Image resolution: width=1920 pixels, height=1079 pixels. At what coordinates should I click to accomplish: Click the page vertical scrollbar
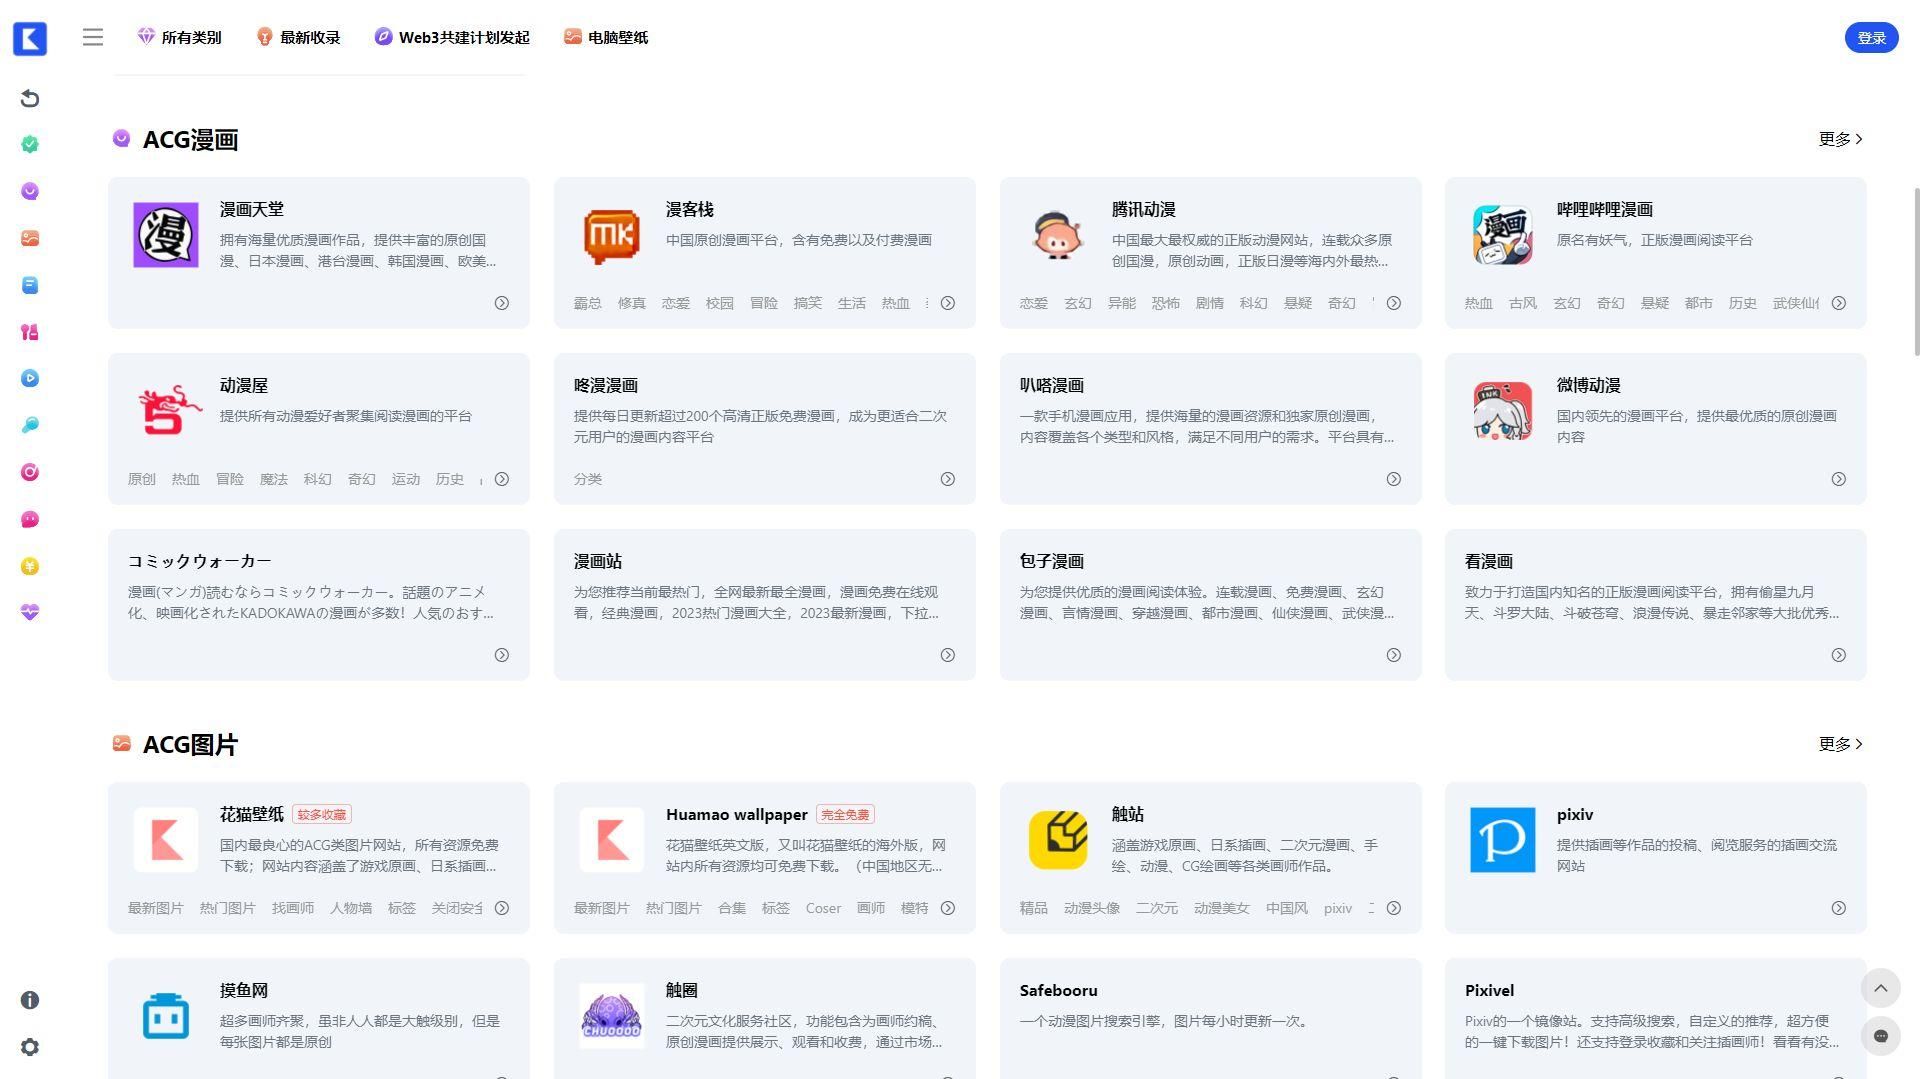pos(1916,270)
